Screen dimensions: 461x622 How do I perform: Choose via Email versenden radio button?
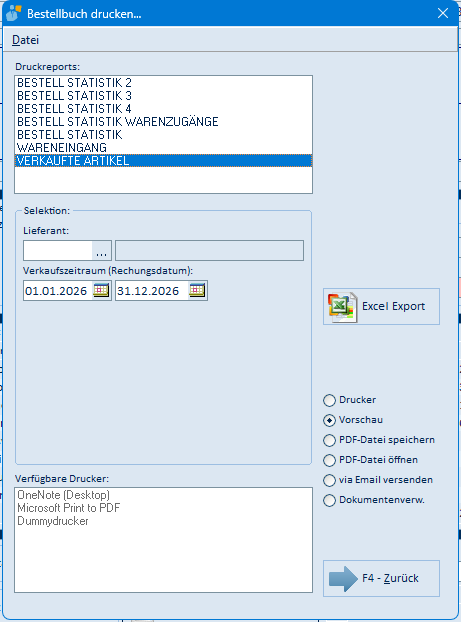point(329,480)
